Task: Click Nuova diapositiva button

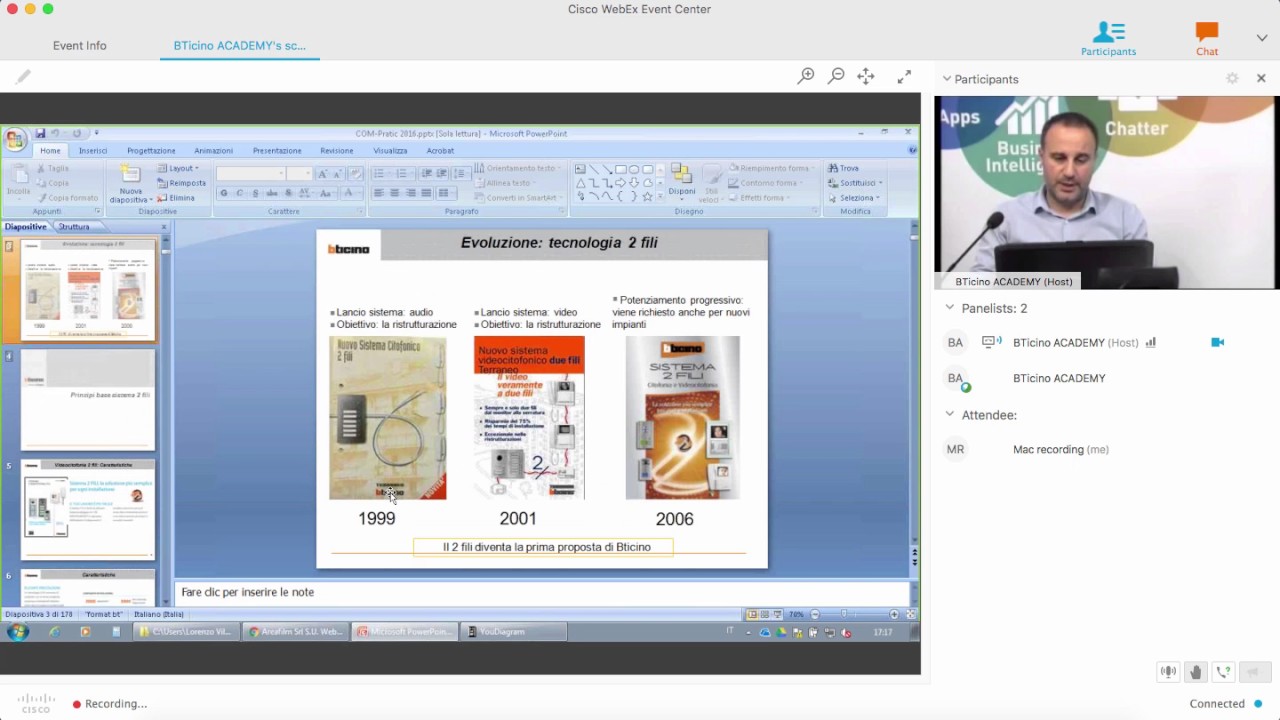Action: tap(130, 184)
